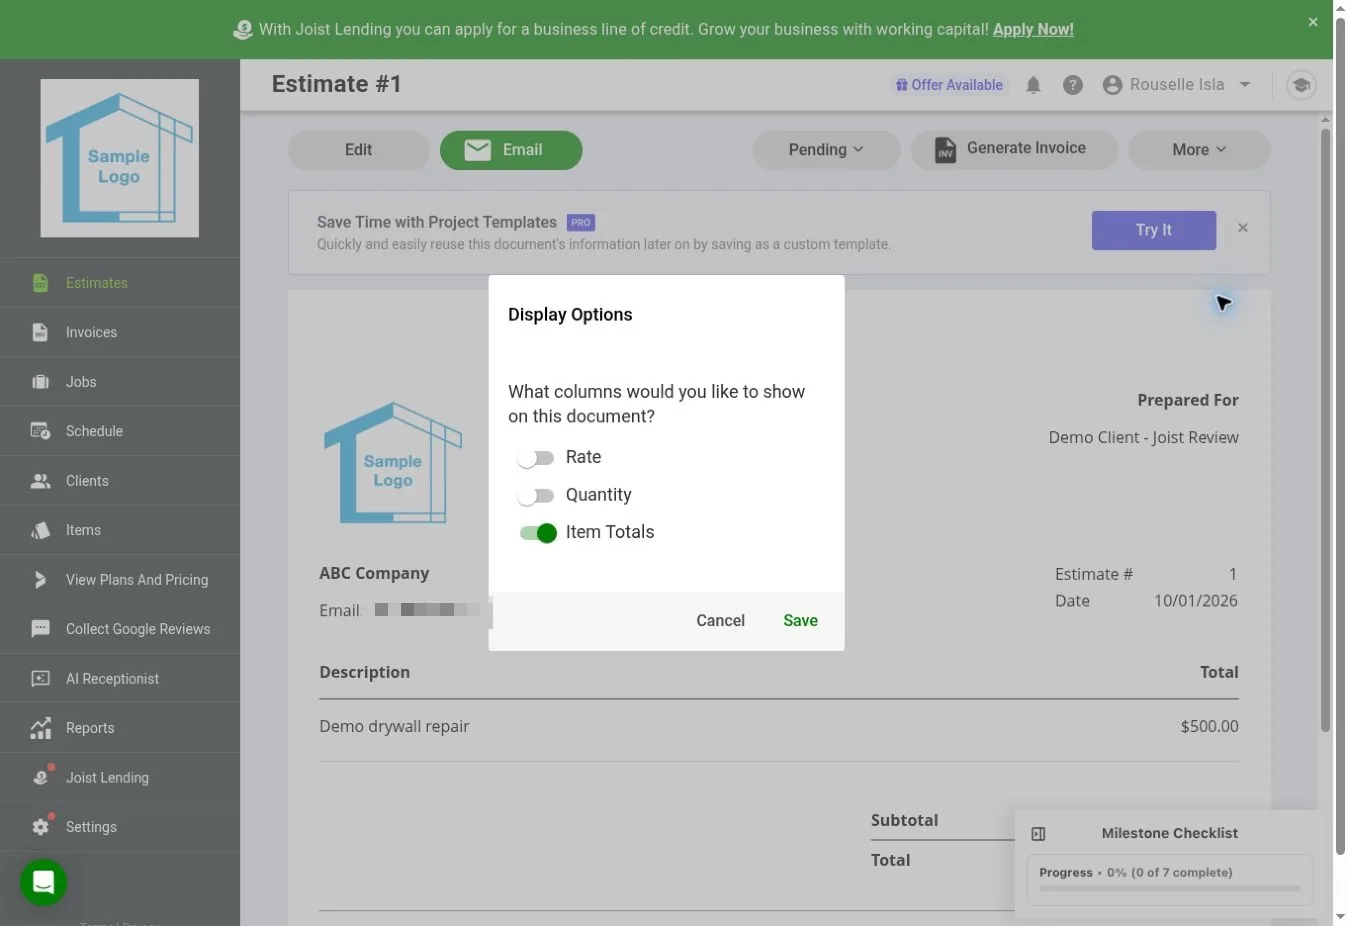Click the Edit estimate button
The width and height of the screenshot is (1348, 926).
(358, 150)
